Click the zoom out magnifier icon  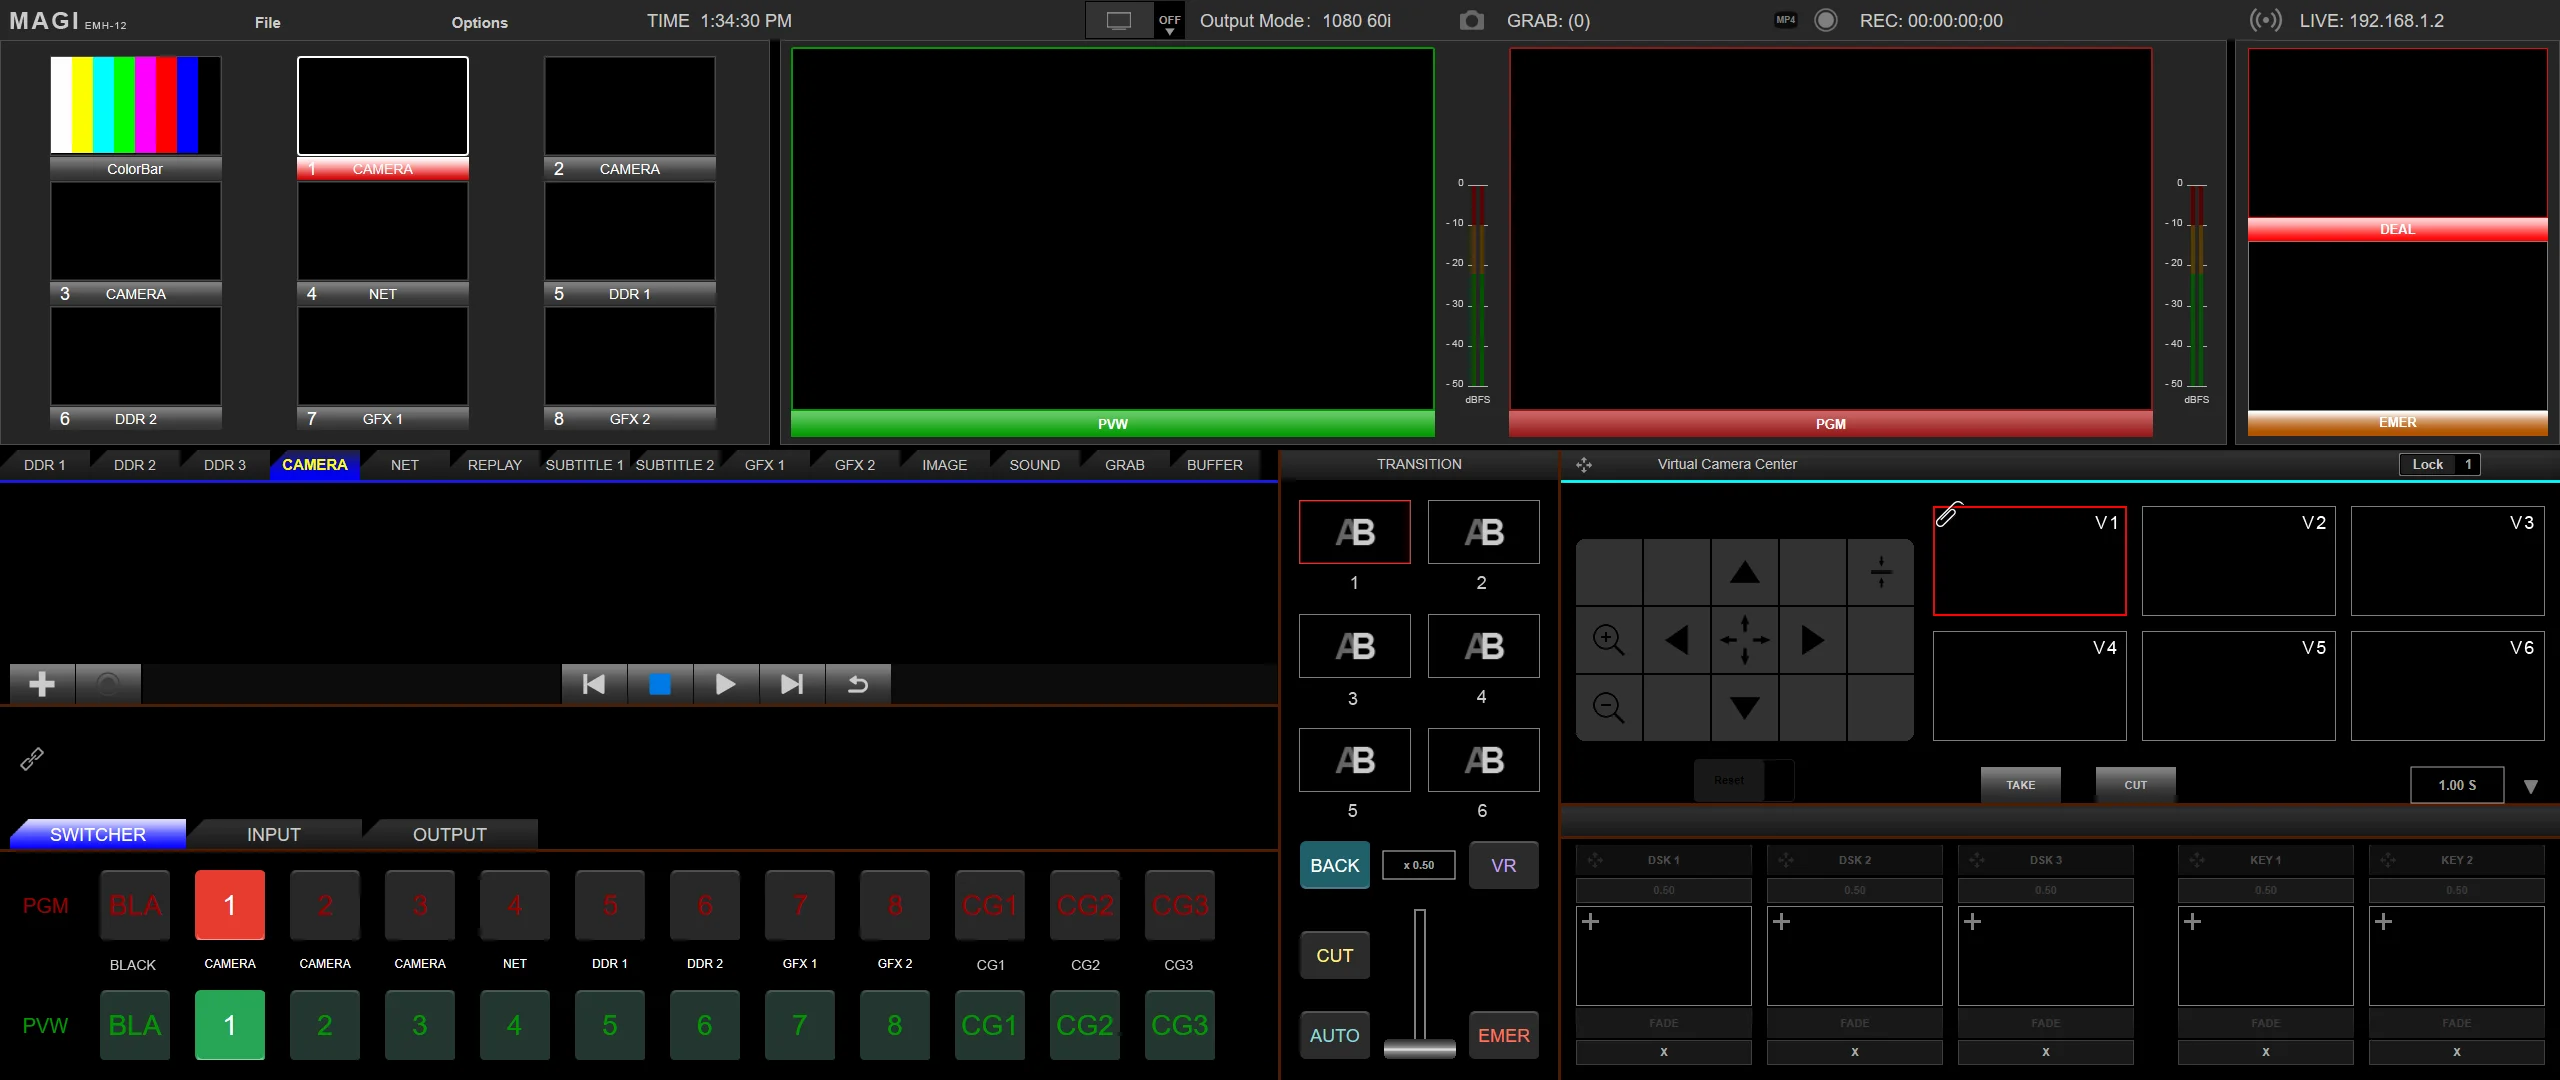[1608, 707]
